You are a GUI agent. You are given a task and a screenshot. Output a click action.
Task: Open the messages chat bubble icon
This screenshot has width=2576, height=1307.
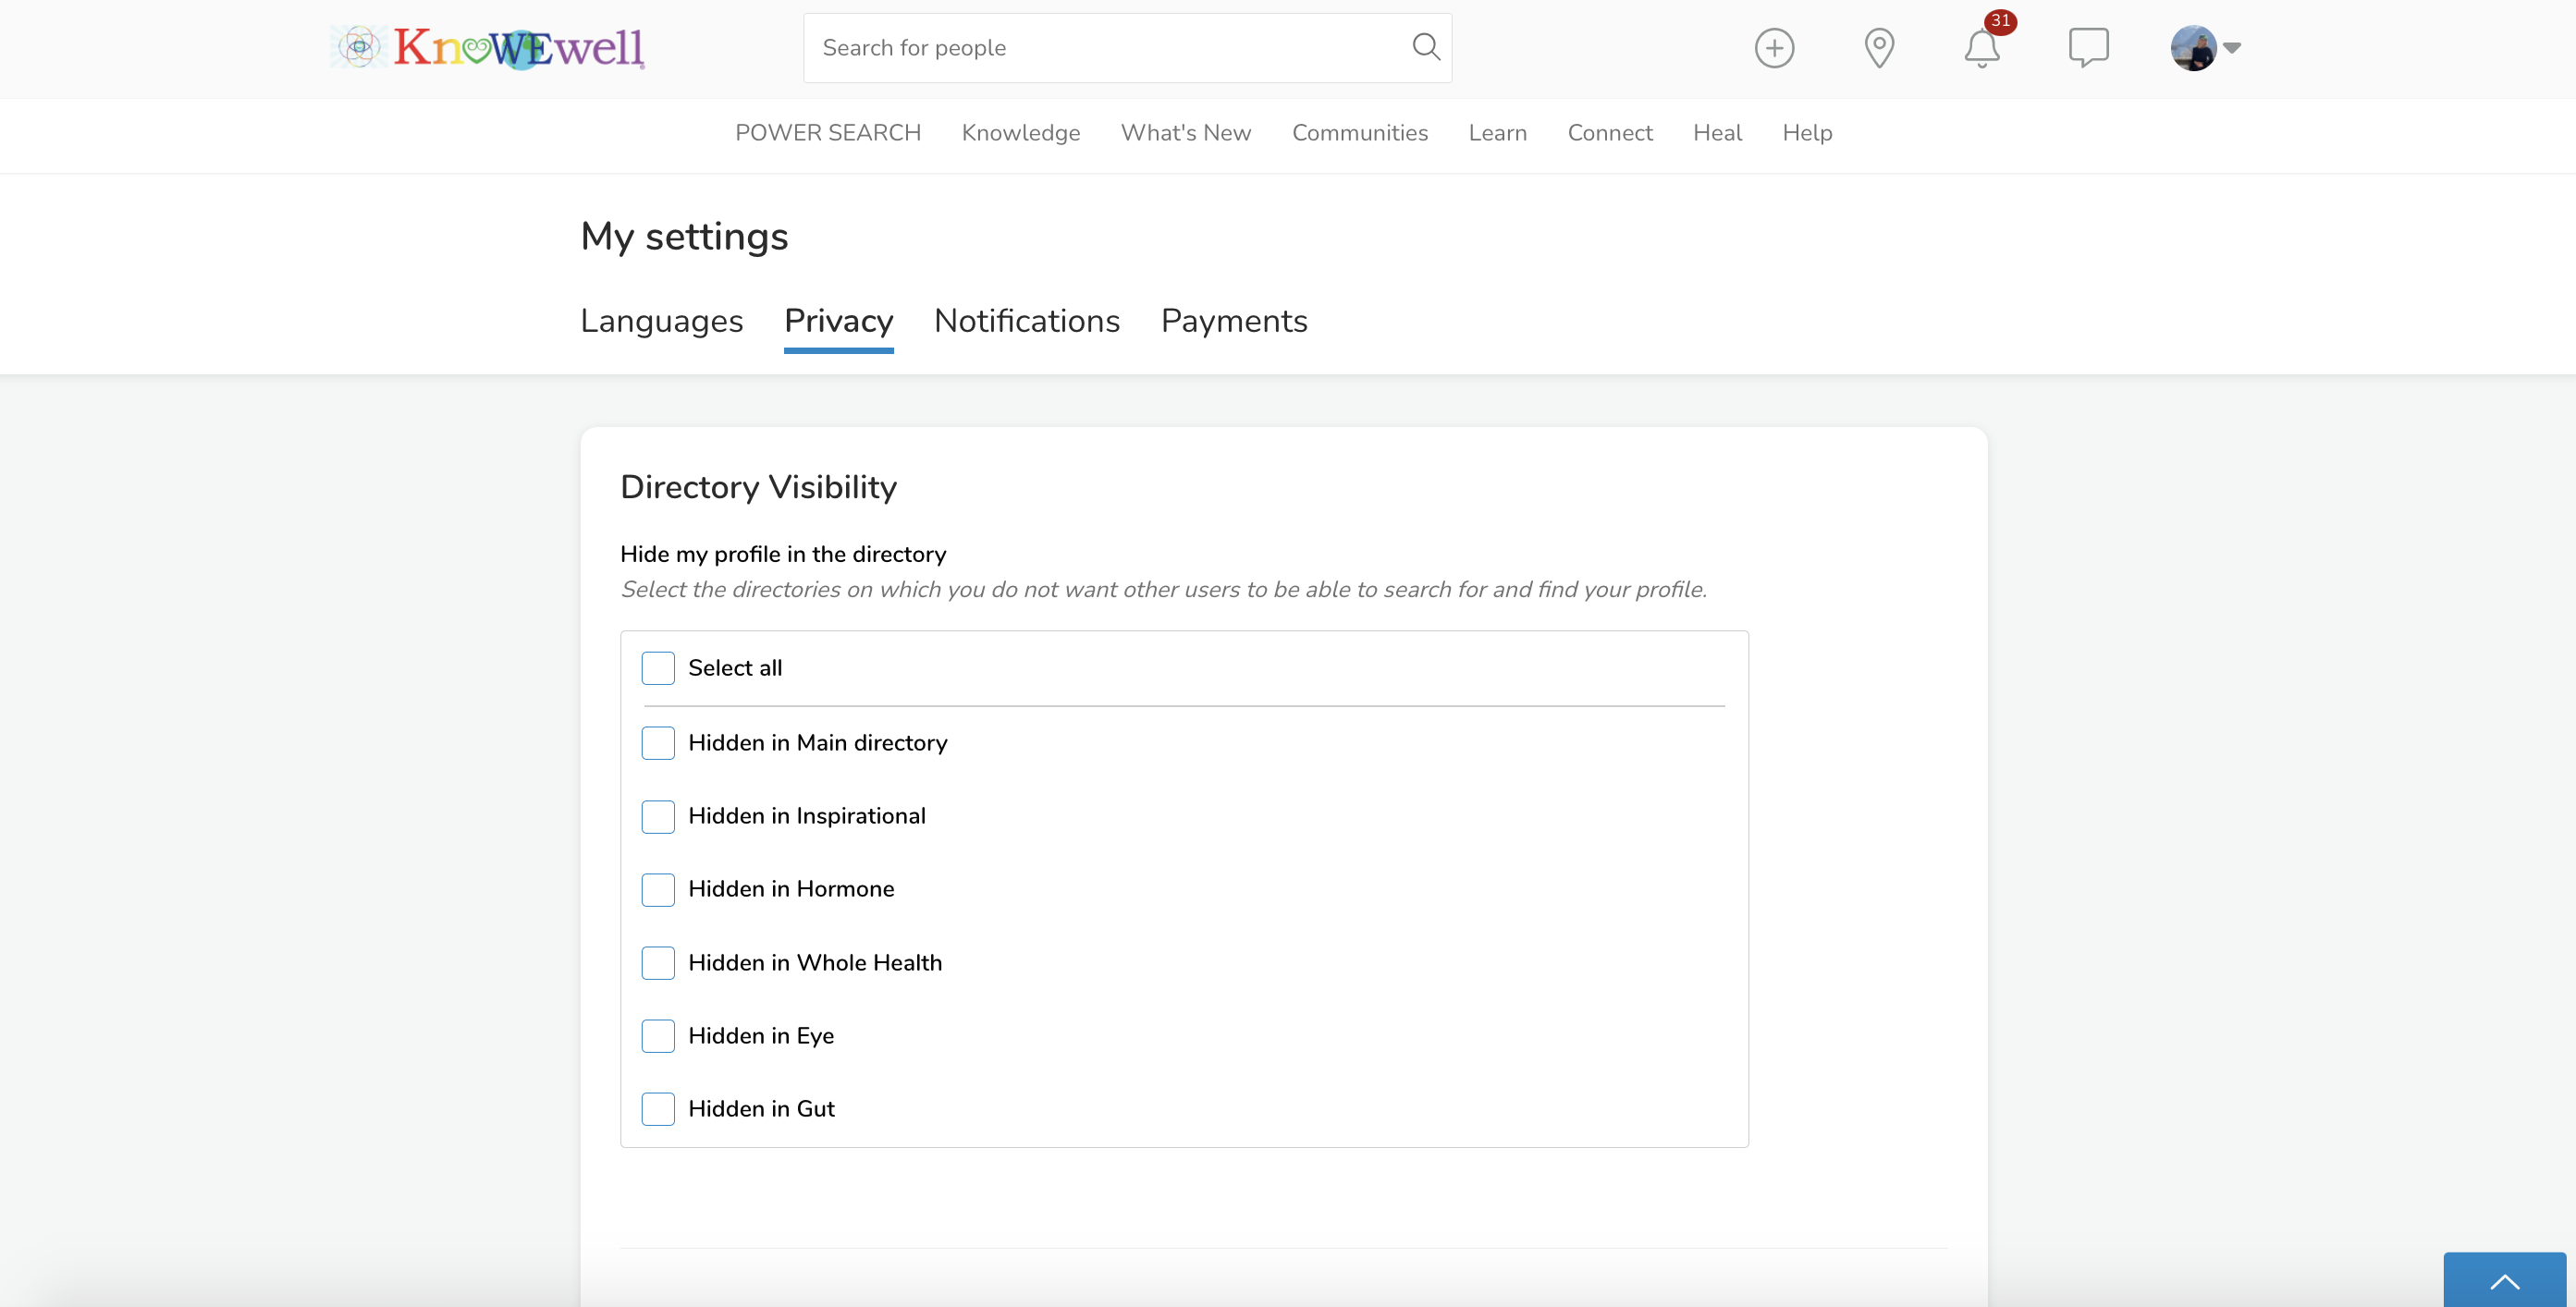[x=2088, y=48]
